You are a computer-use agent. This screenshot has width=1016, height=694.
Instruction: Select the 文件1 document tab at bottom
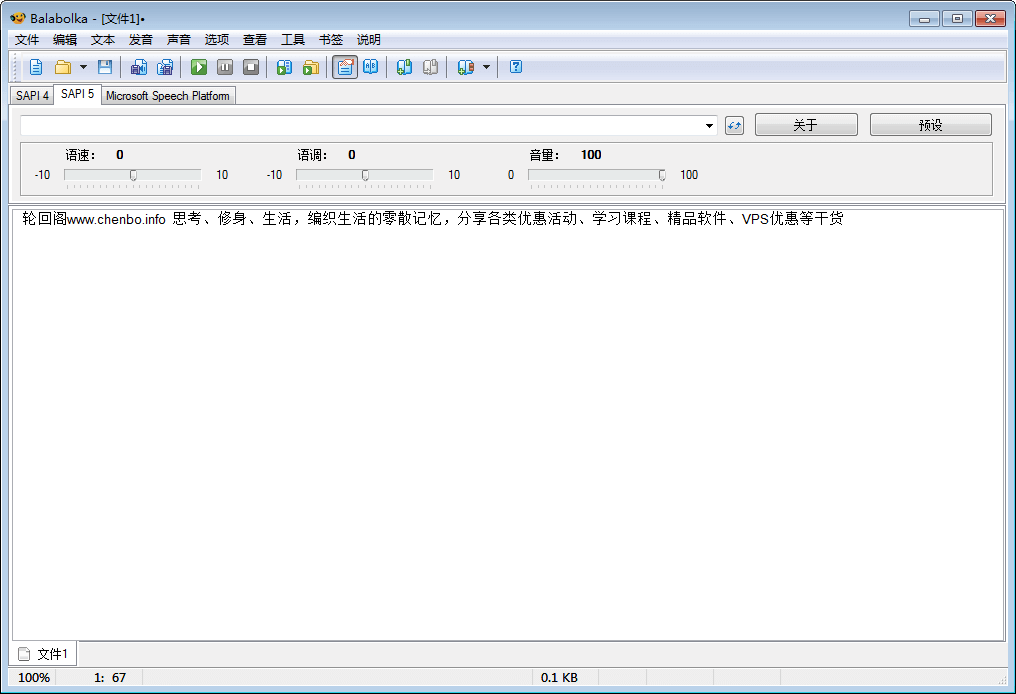click(x=43, y=654)
